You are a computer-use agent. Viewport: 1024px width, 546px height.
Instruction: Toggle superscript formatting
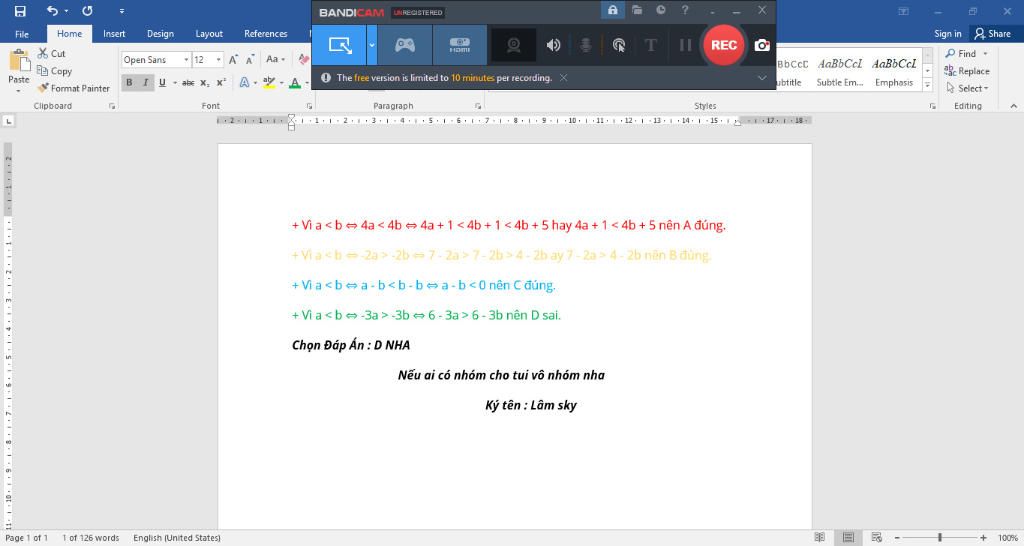(x=221, y=82)
